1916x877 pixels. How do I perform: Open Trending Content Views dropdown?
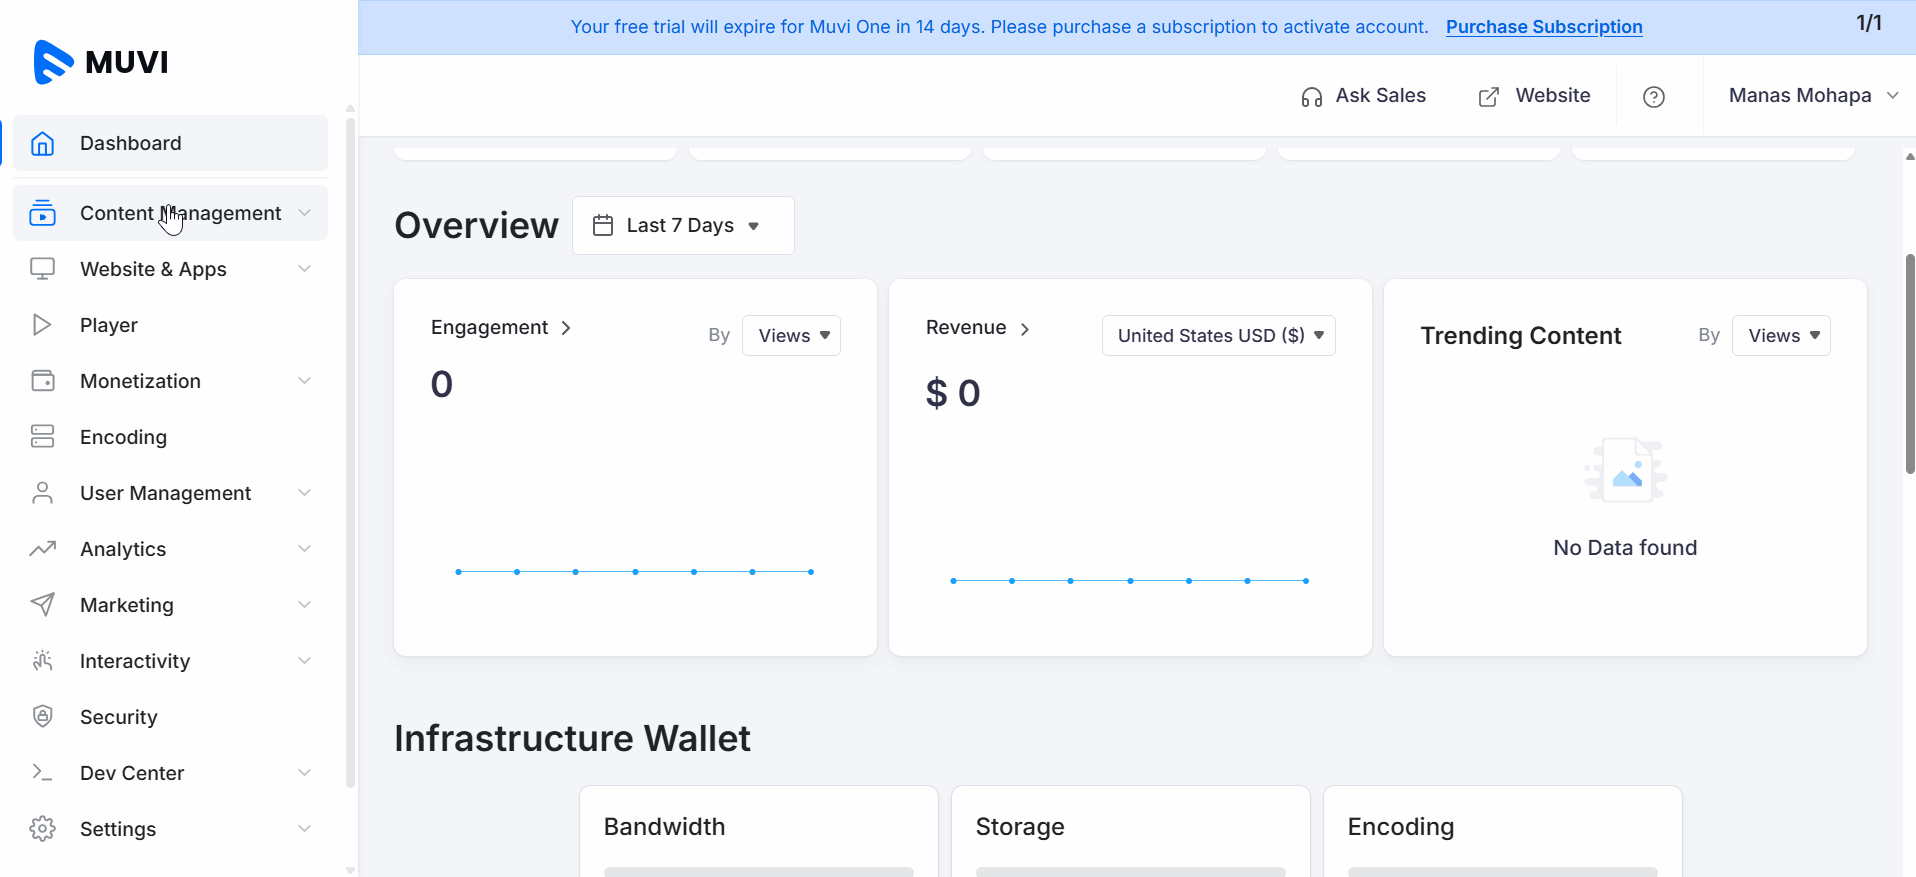click(1781, 336)
